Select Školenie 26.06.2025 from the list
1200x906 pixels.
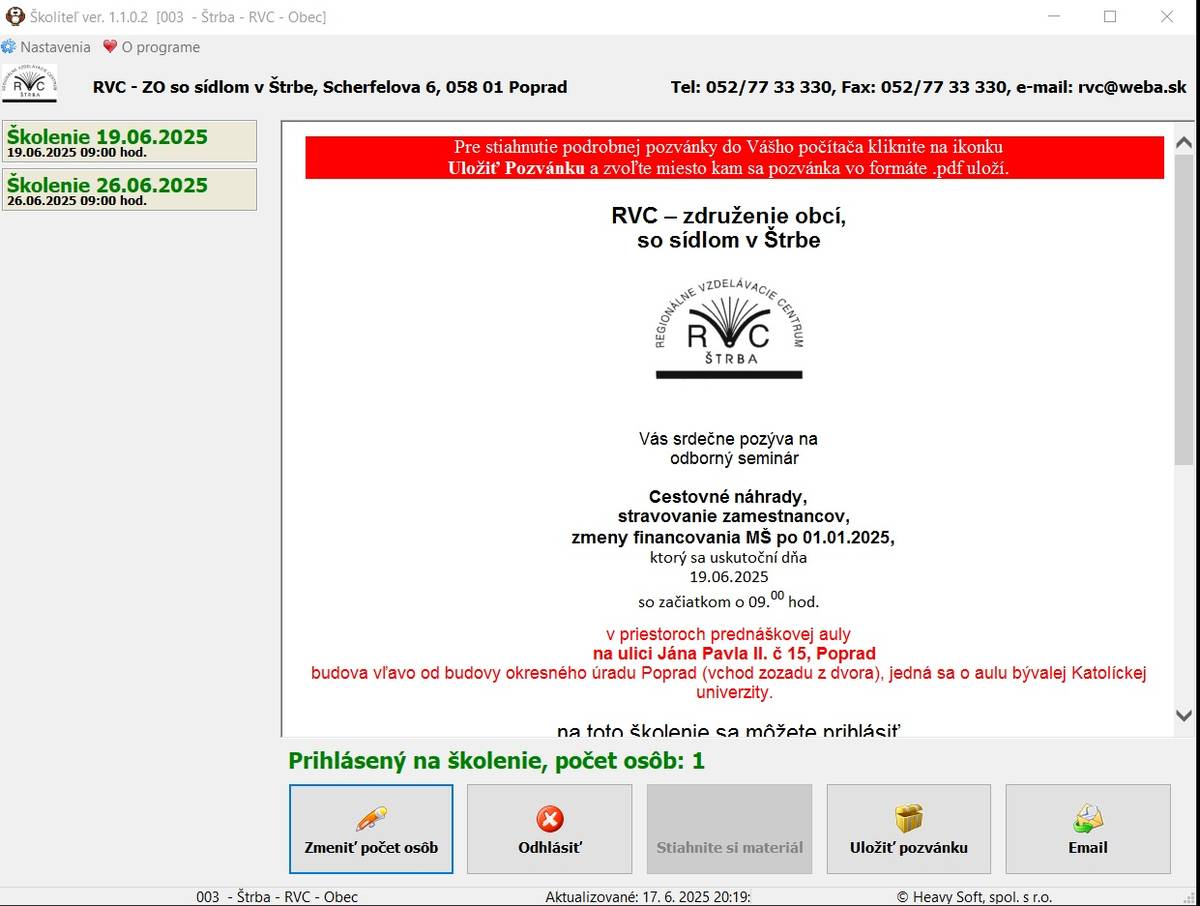(129, 189)
